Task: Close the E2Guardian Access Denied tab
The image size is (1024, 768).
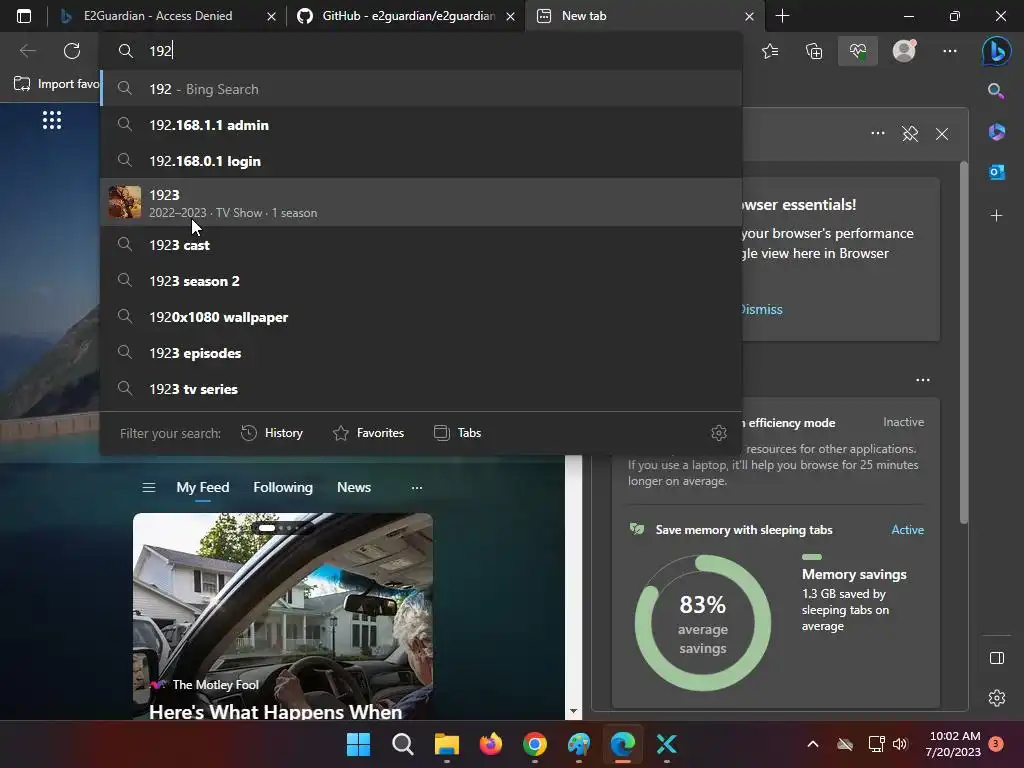Action: pyautogui.click(x=271, y=16)
